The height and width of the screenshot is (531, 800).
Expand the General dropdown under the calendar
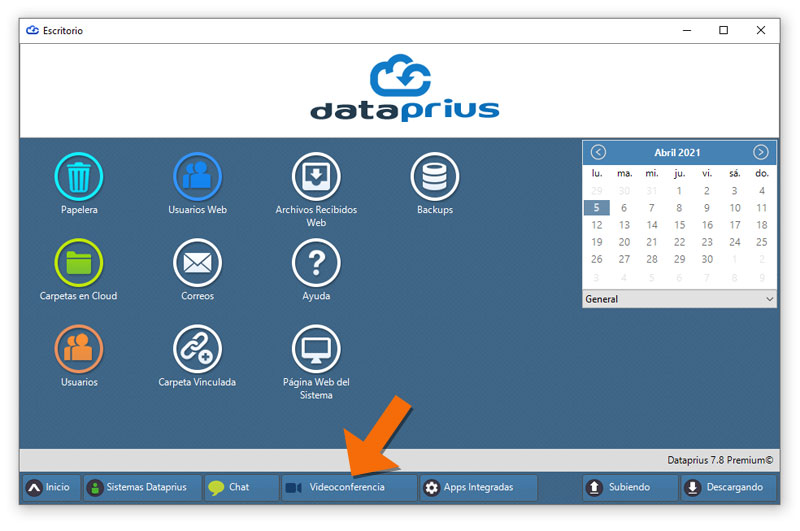(x=679, y=299)
